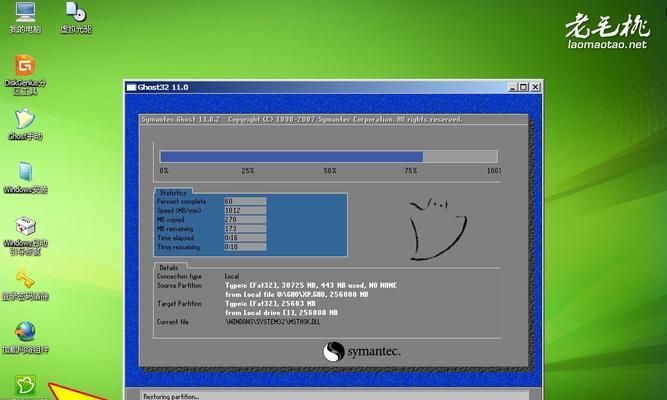Maximize the Ghost32 11.0 window
Image resolution: width=667 pixels, height=400 pixels.
523,87
